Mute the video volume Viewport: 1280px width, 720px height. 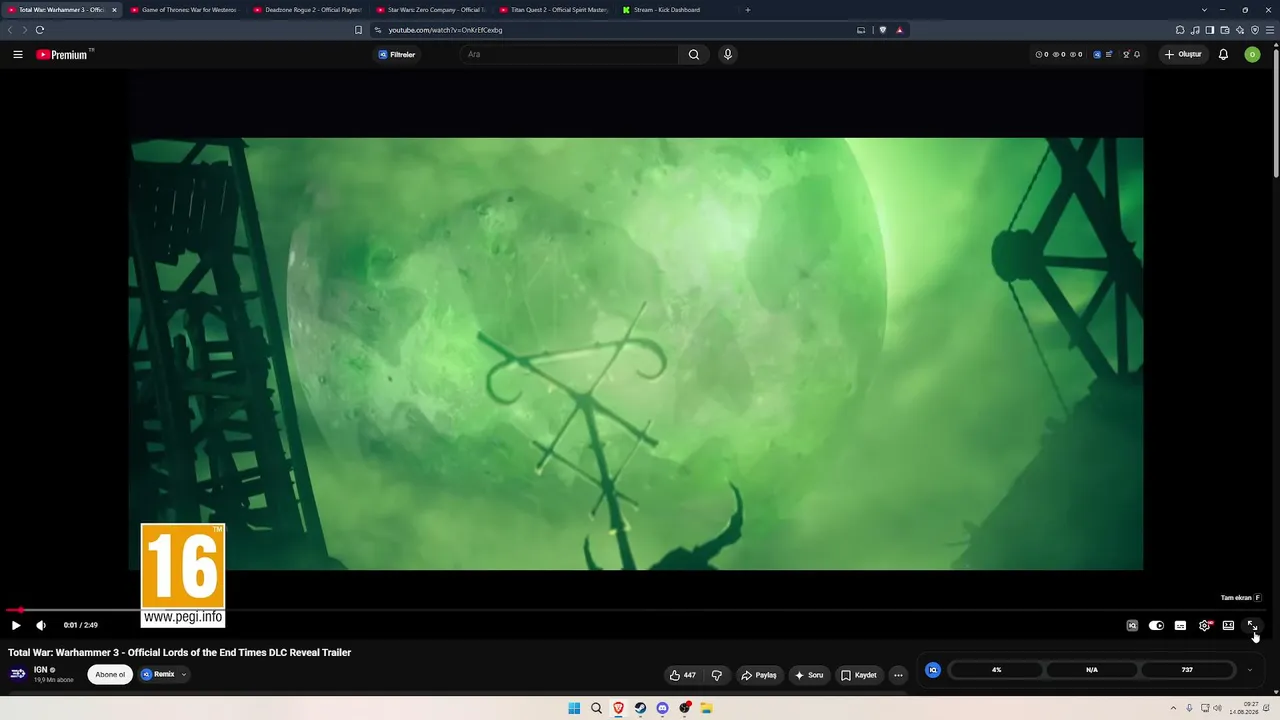[x=41, y=625]
